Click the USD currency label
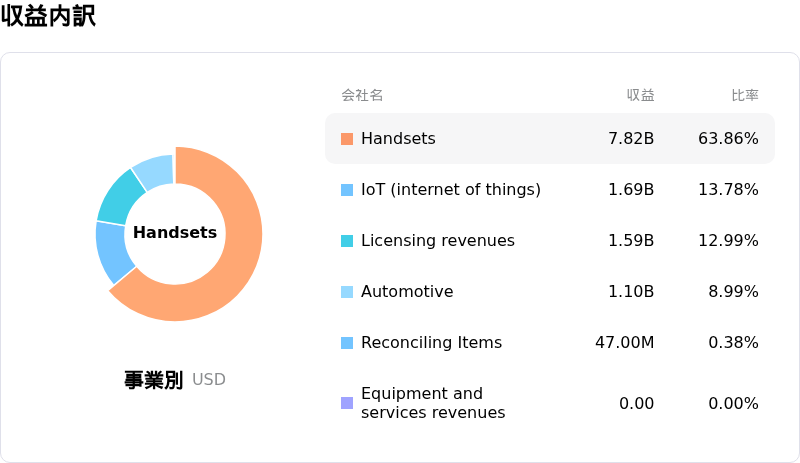This screenshot has width=800, height=463. 209,380
